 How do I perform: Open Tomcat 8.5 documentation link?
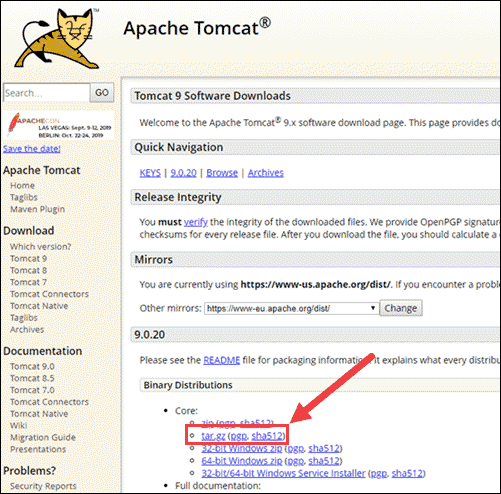(x=32, y=378)
